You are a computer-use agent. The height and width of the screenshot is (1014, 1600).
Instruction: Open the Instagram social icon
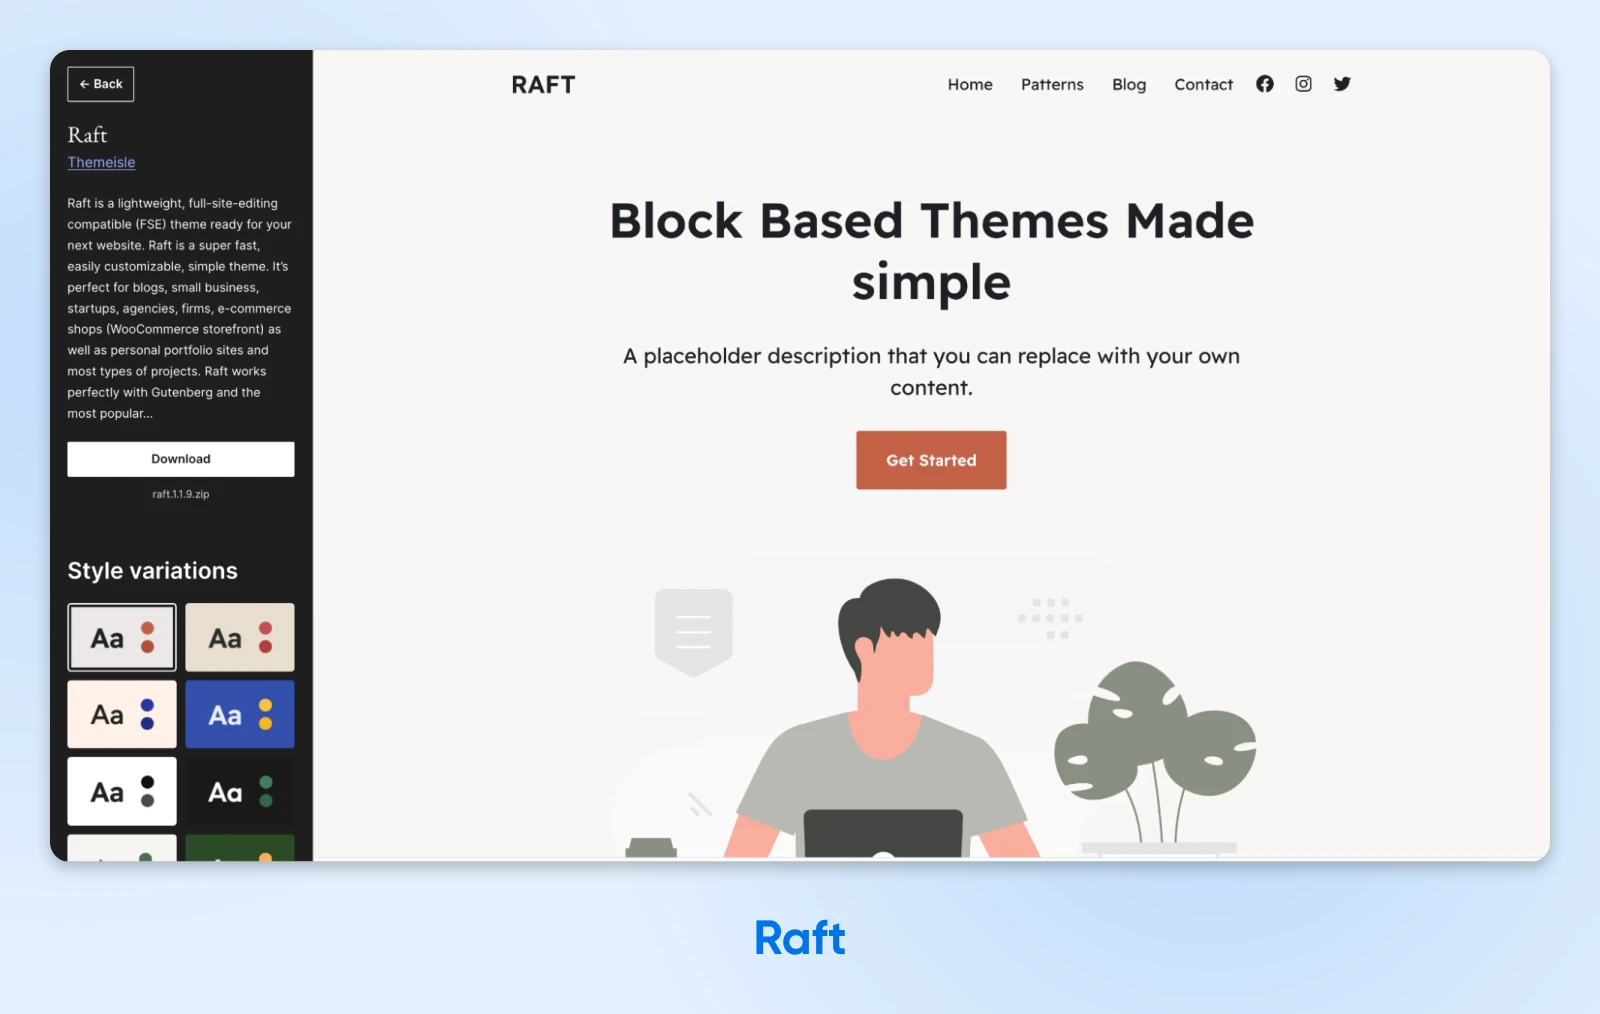pyautogui.click(x=1303, y=84)
